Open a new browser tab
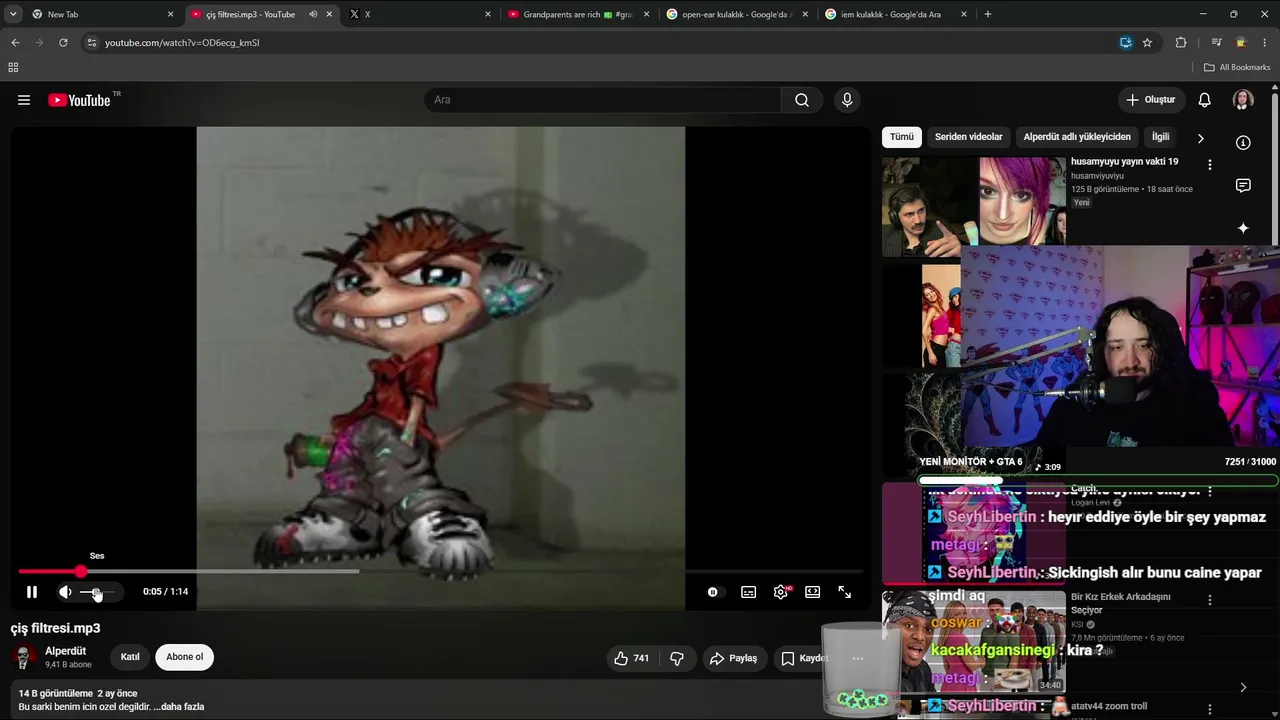Viewport: 1280px width, 720px height. pos(988,14)
